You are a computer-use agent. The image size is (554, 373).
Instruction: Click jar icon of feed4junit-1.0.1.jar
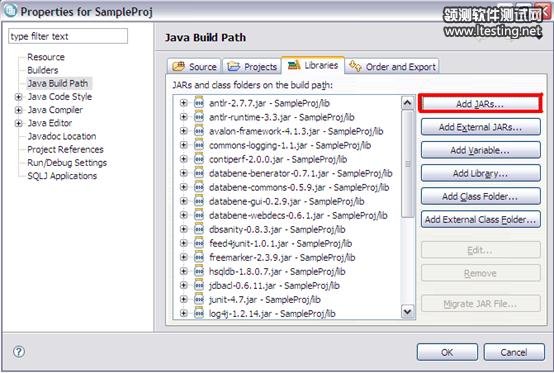coord(199,243)
